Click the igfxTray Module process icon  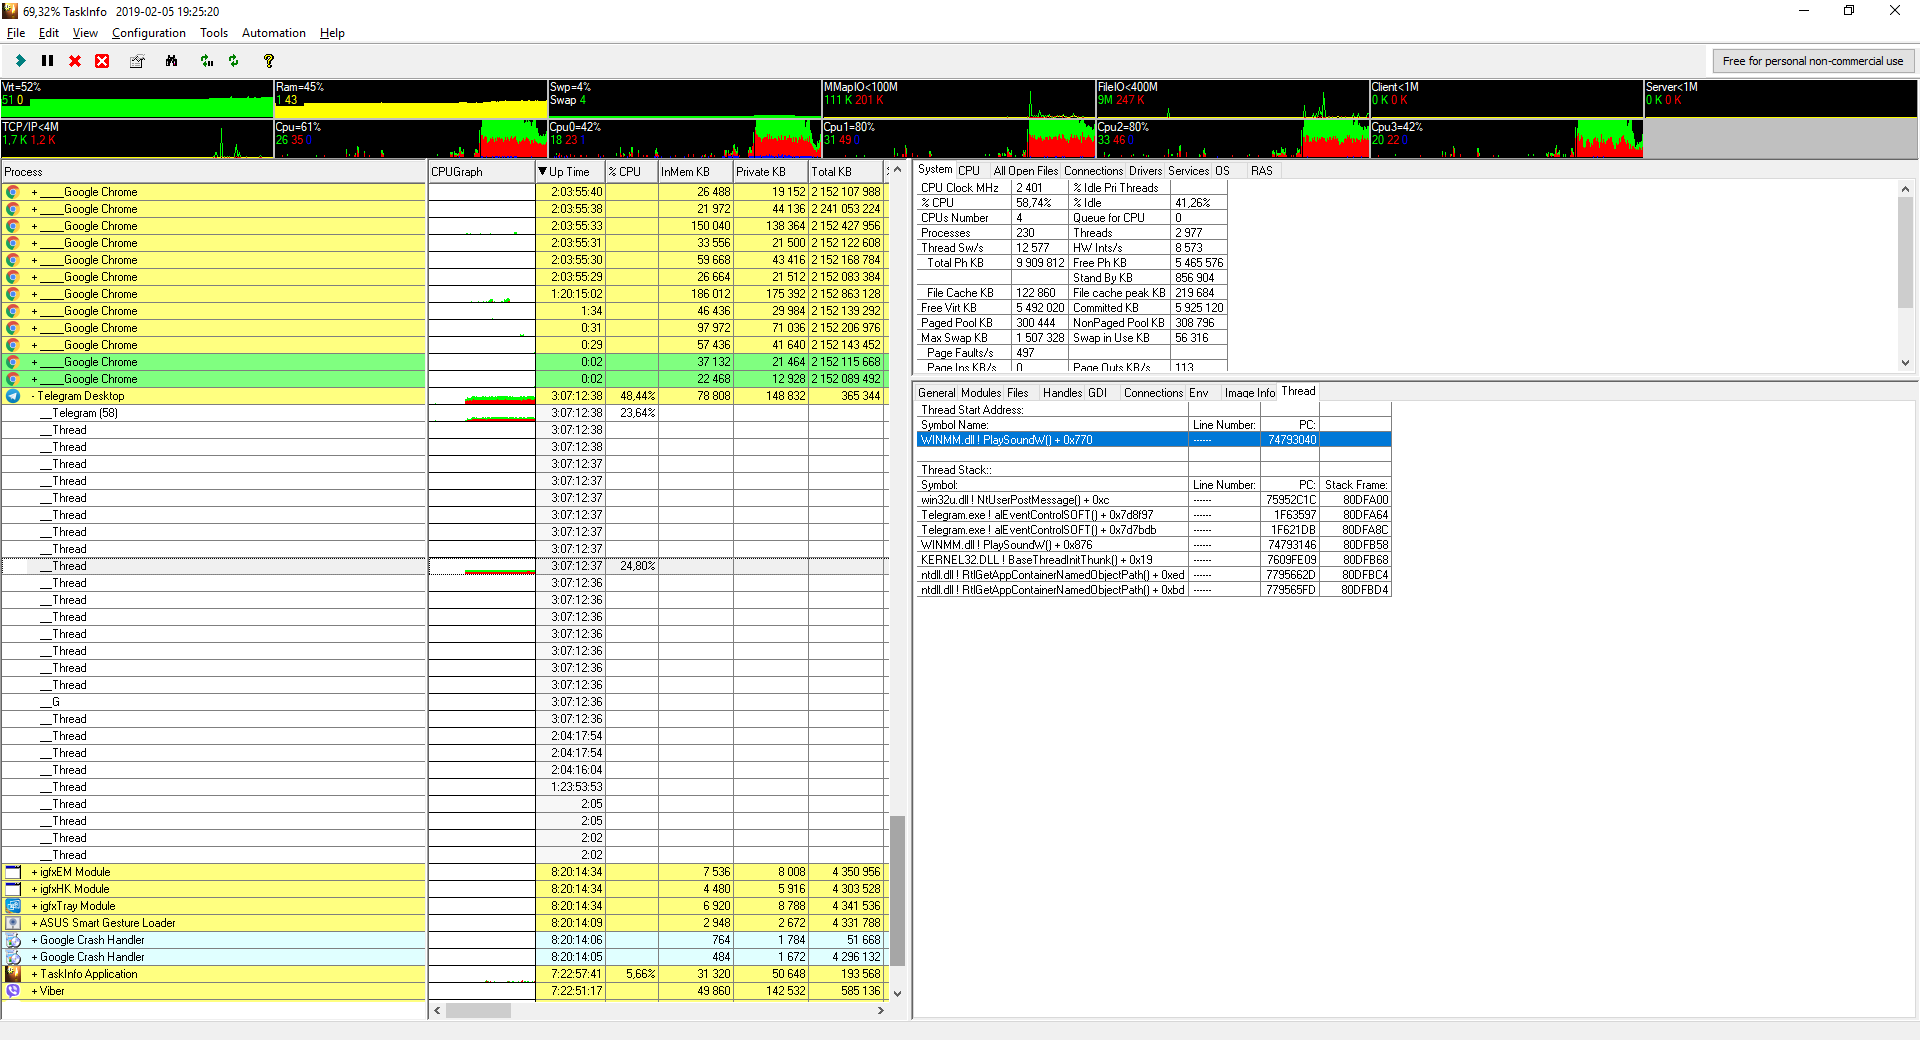pos(13,906)
